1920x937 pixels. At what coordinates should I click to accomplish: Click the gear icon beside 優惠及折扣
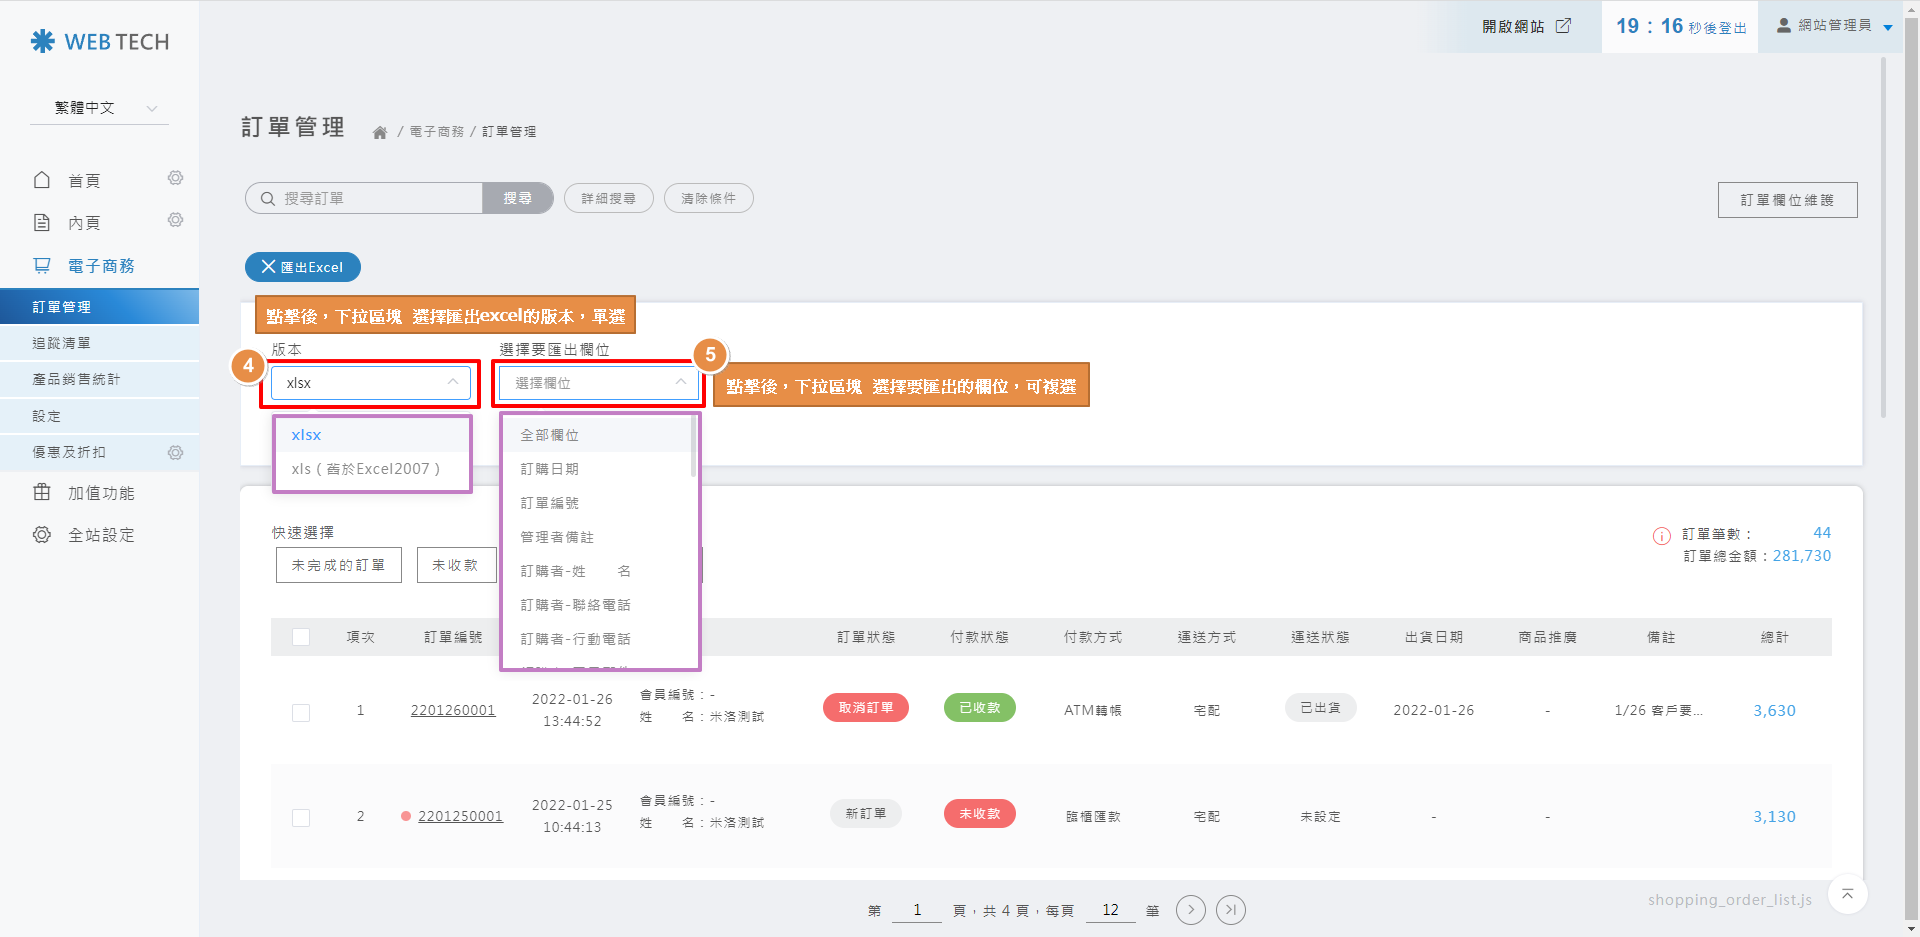[x=175, y=453]
